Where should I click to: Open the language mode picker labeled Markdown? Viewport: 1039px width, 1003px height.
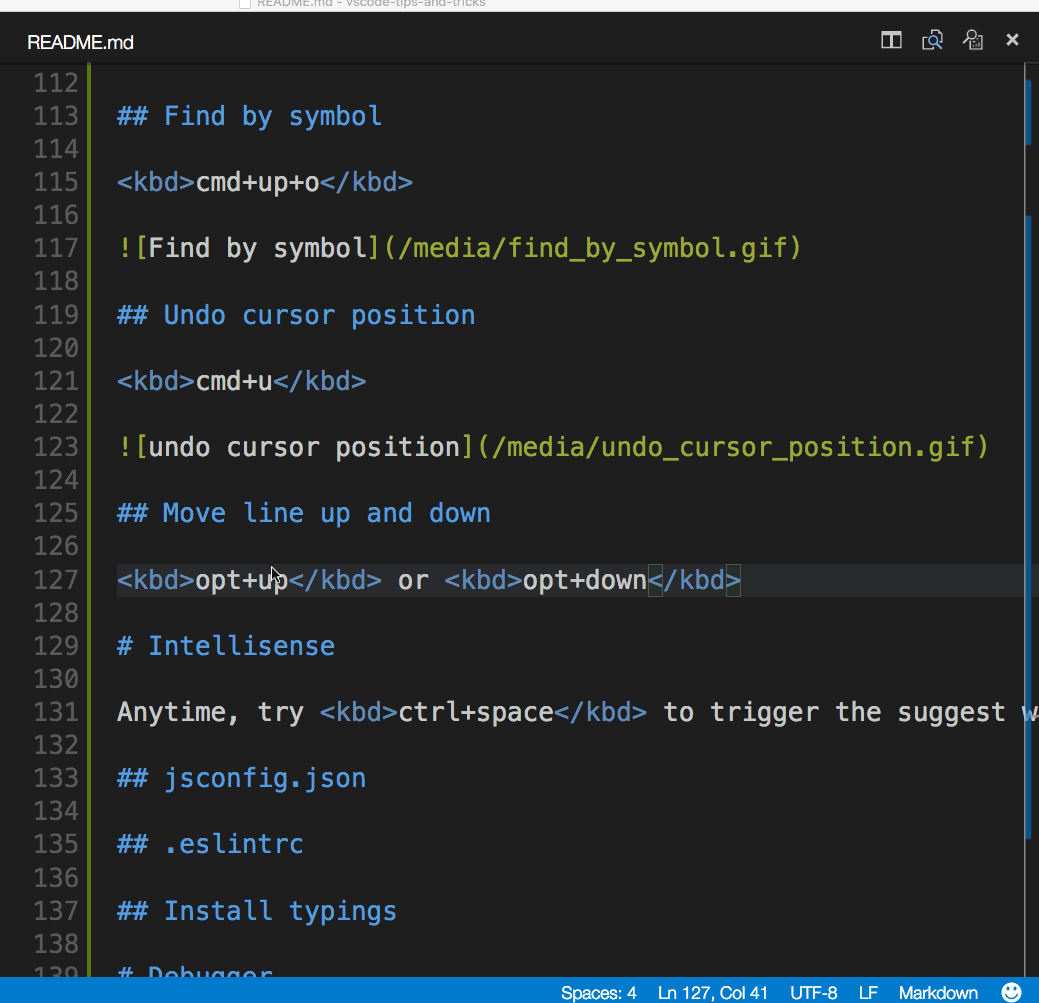pyautogui.click(x=937, y=993)
